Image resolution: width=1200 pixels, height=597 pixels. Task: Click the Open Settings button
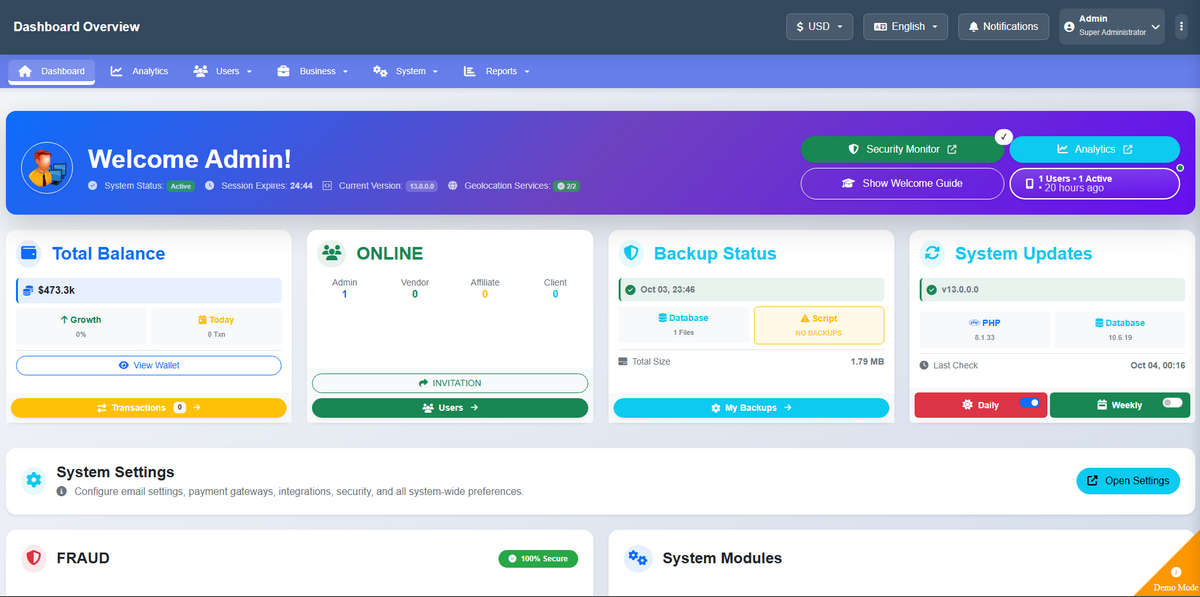tap(1128, 480)
